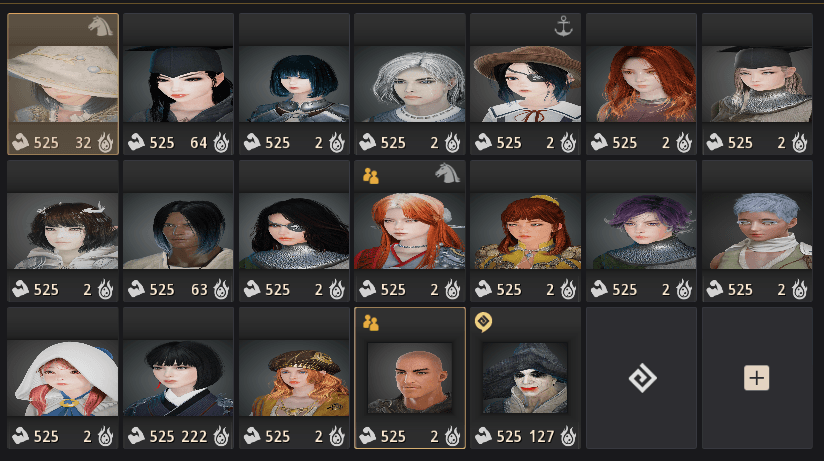Click the anchor icon above eyepatch character
This screenshot has width=824, height=461.
coord(563,26)
